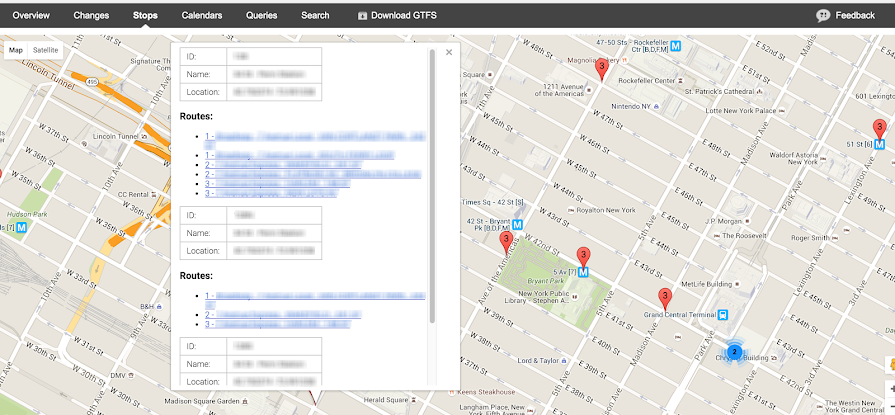Select the red marker near Magnolia Bakery
This screenshot has width=895, height=415.
coord(601,70)
